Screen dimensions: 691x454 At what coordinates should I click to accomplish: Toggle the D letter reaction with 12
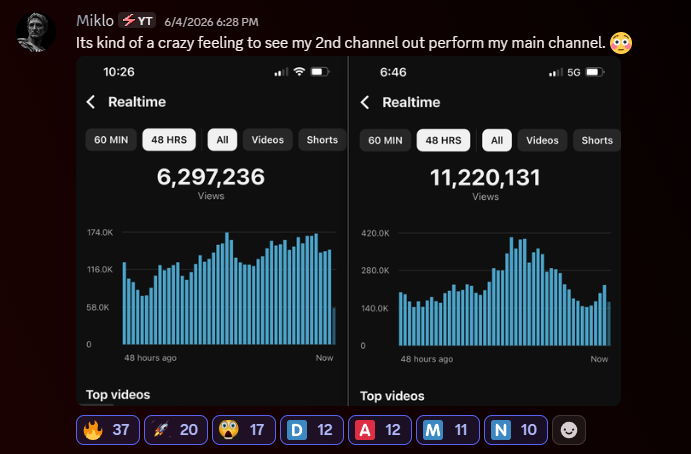(x=312, y=430)
